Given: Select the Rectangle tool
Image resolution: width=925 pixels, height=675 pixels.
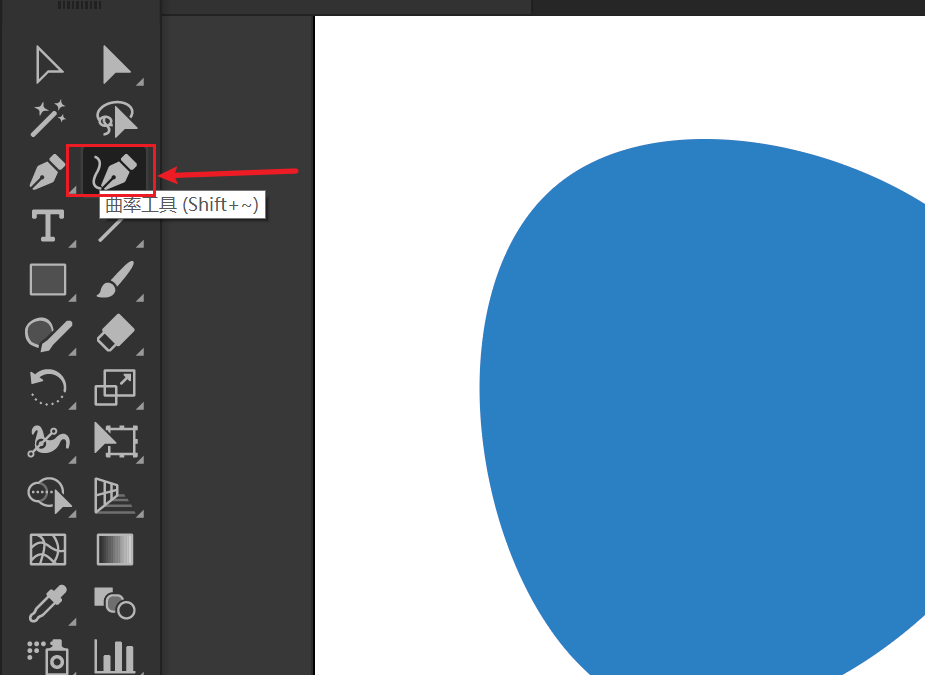Looking at the screenshot, I should coord(48,279).
